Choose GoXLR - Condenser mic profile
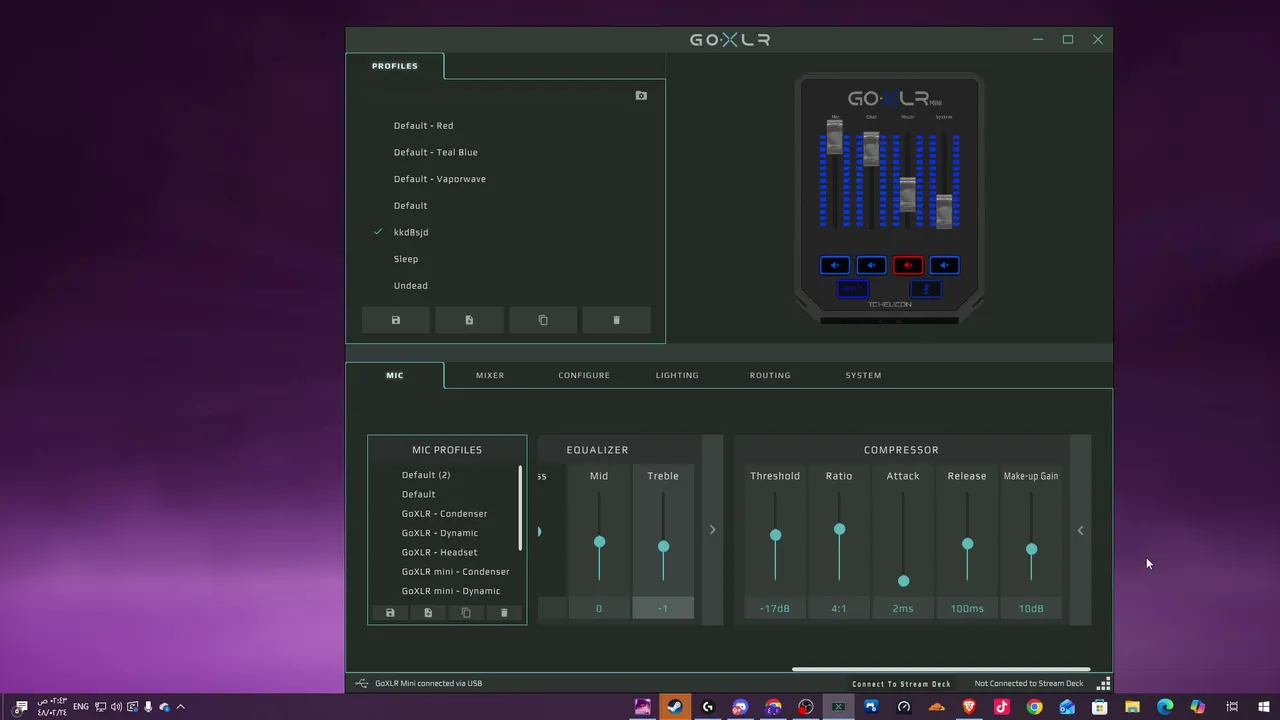Viewport: 1280px width, 720px height. coord(444,514)
